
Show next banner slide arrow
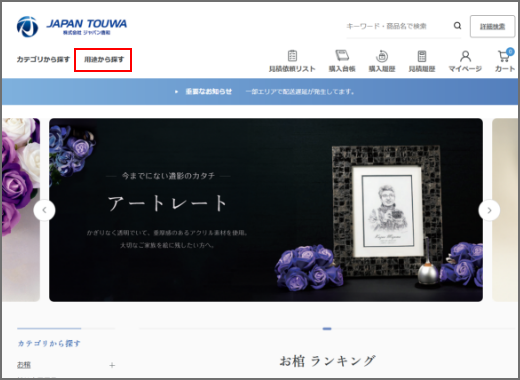point(489,210)
